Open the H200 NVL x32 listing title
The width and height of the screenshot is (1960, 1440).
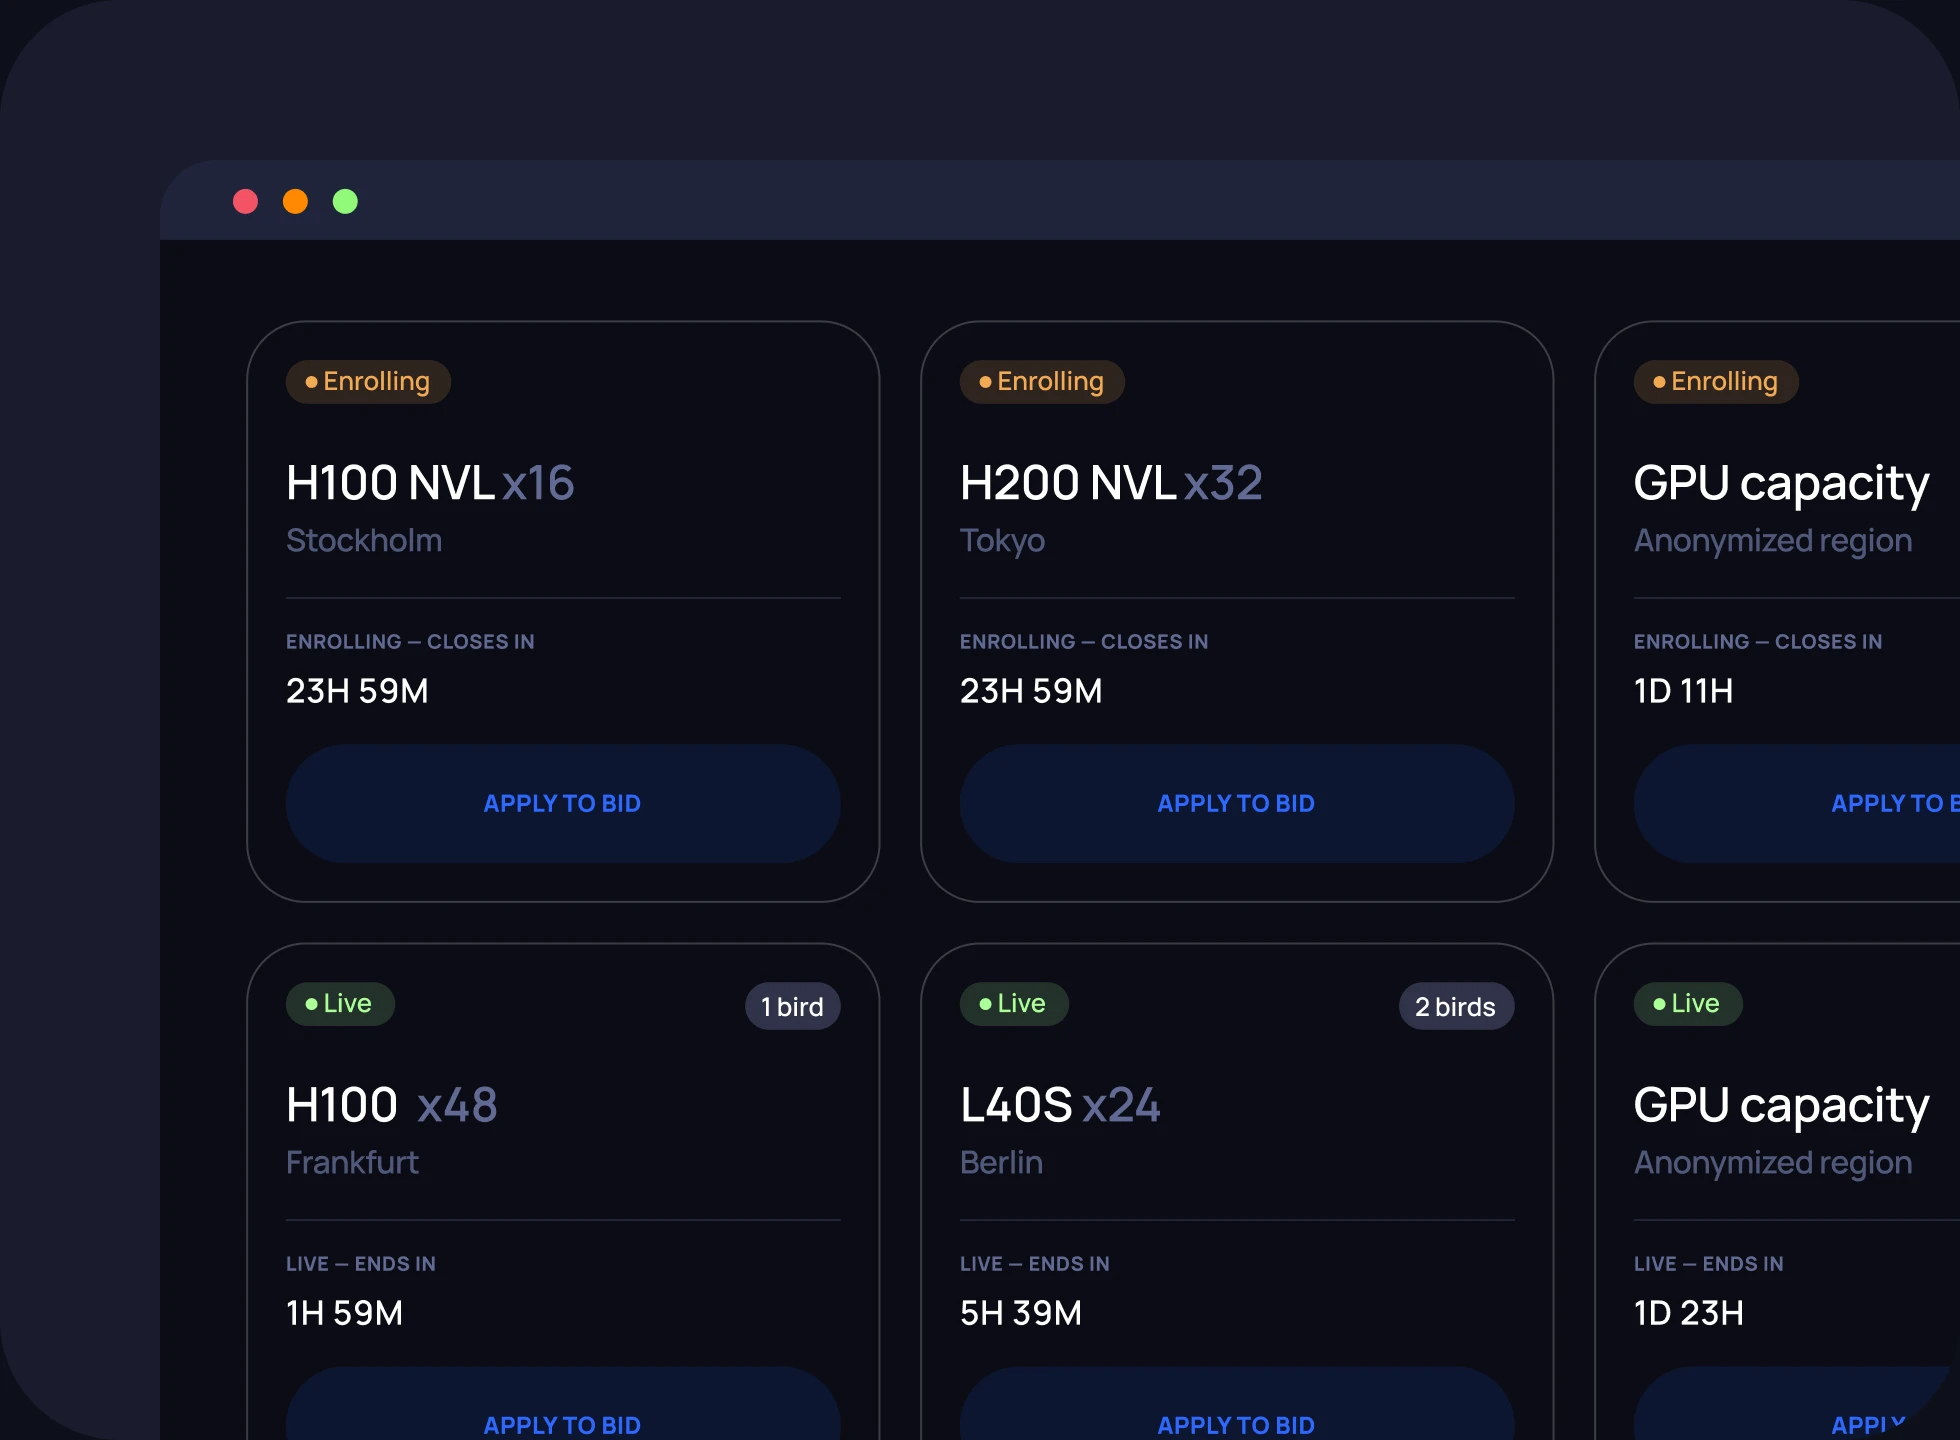(x=1111, y=483)
